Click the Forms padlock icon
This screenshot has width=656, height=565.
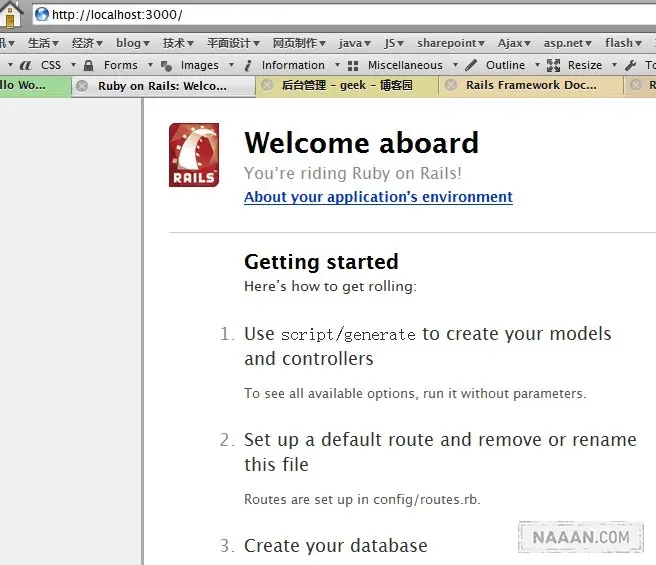pos(88,65)
